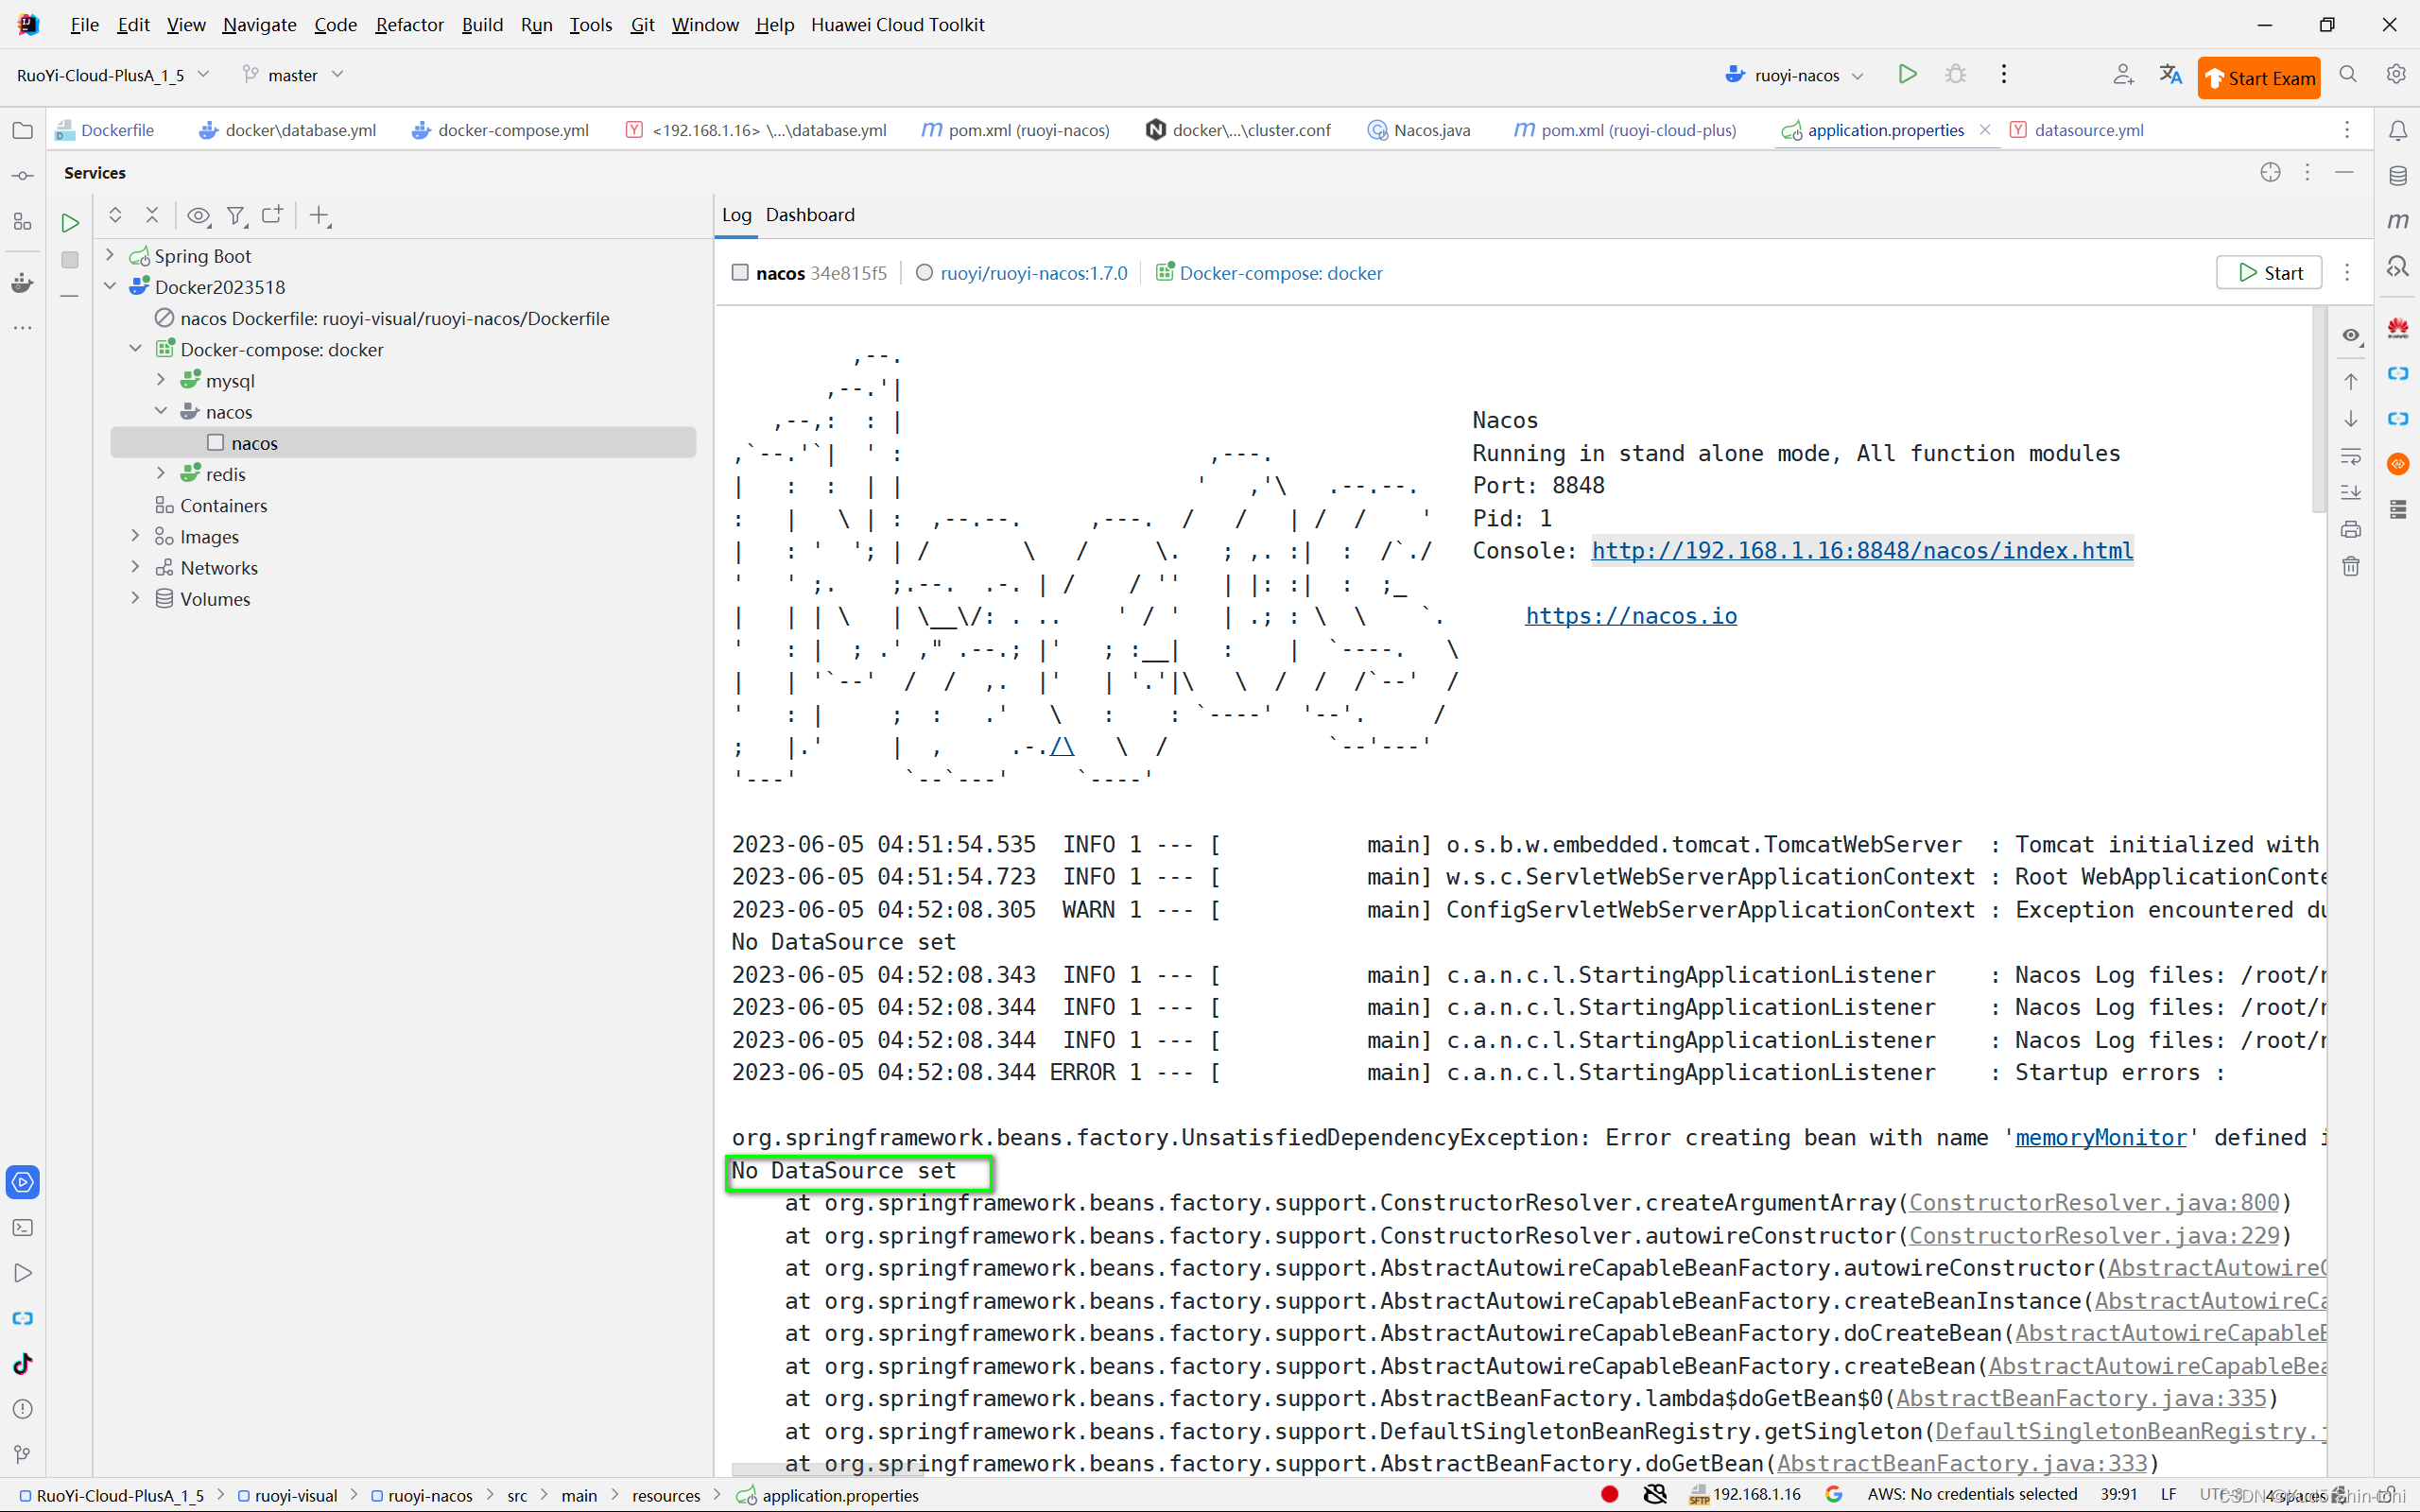Expand the Spring Boot tree node
This screenshot has height=1512, width=2420.
tap(110, 256)
